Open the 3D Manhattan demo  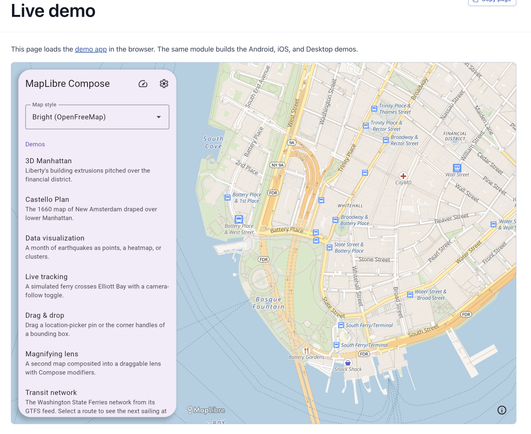(97, 170)
